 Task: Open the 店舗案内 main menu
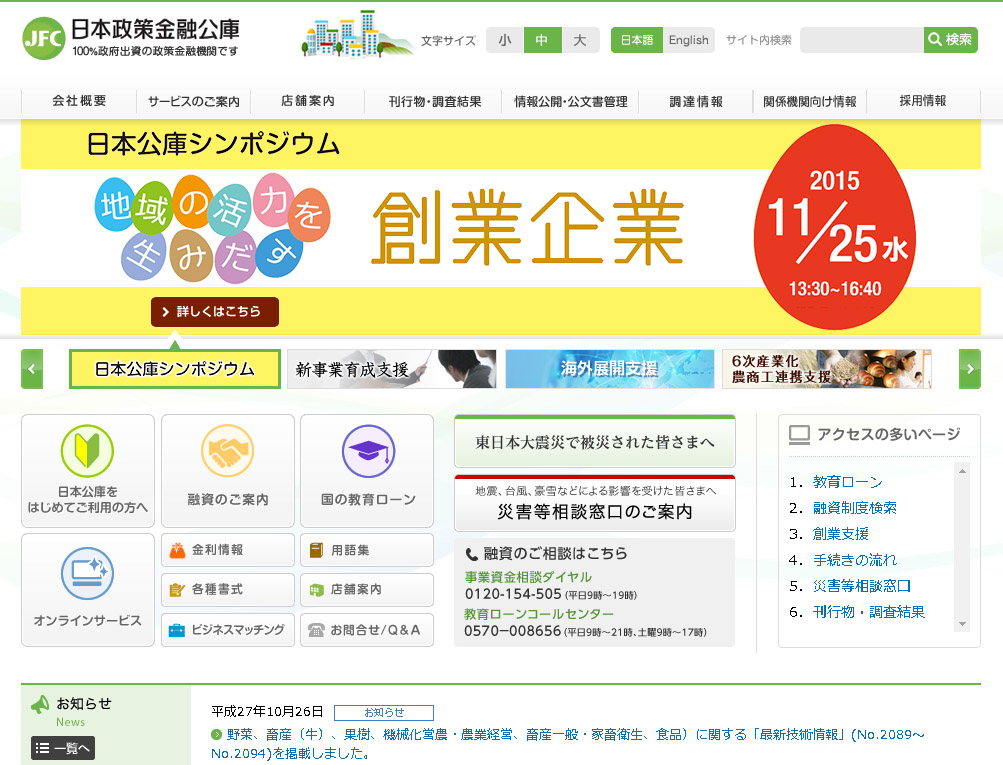click(308, 101)
